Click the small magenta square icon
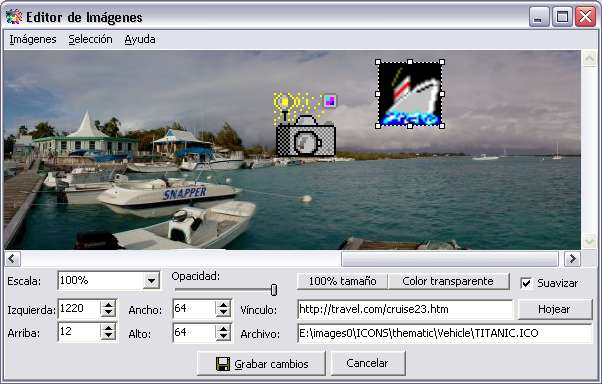Image resolution: width=602 pixels, height=384 pixels. (x=330, y=101)
